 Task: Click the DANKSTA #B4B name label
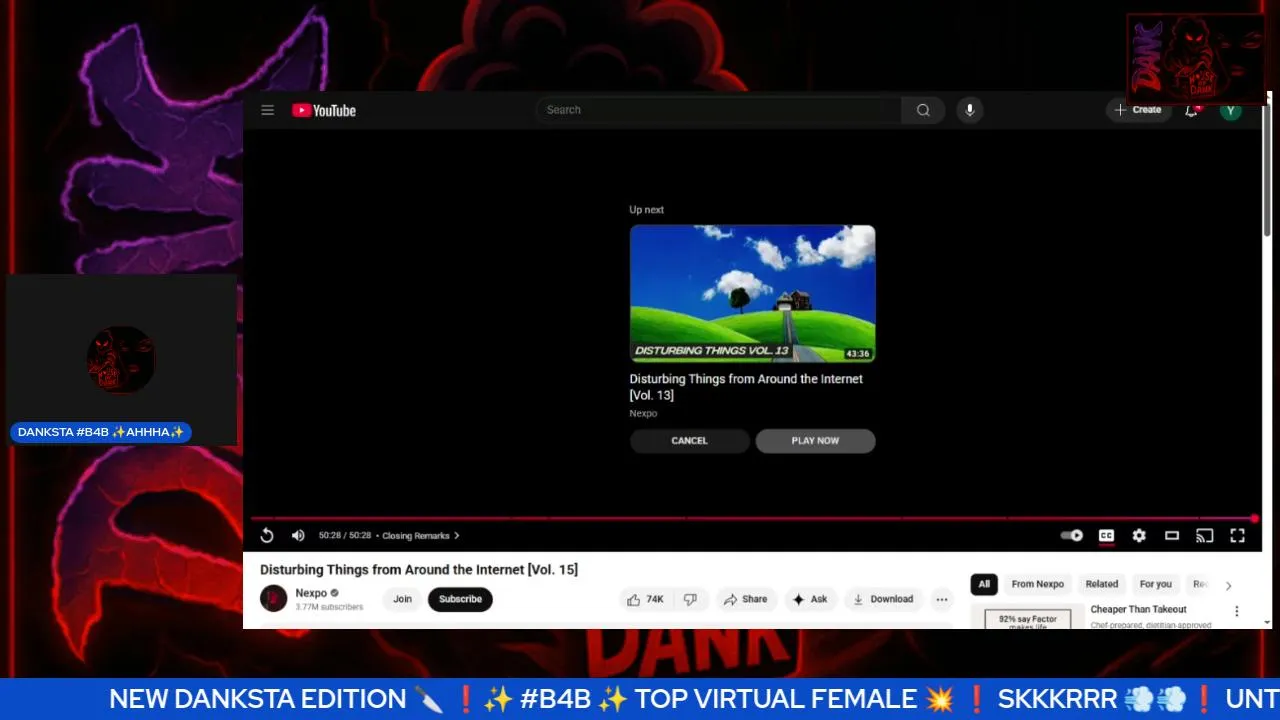[101, 432]
